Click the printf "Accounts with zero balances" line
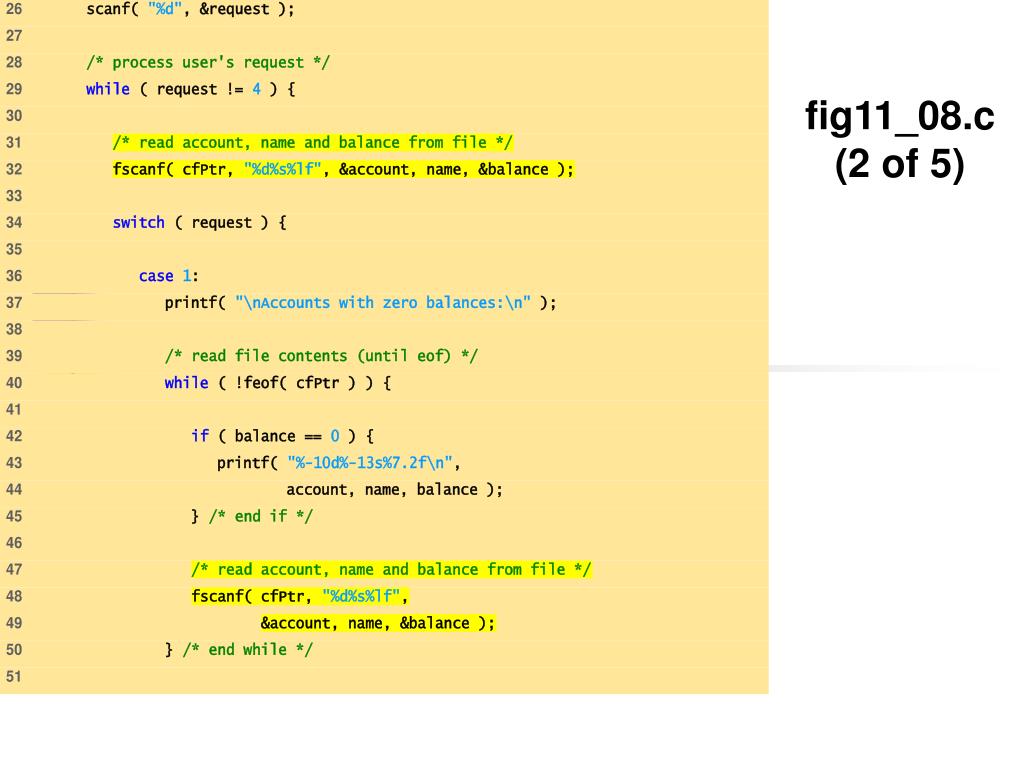The width and height of the screenshot is (1024, 768). tap(360, 303)
